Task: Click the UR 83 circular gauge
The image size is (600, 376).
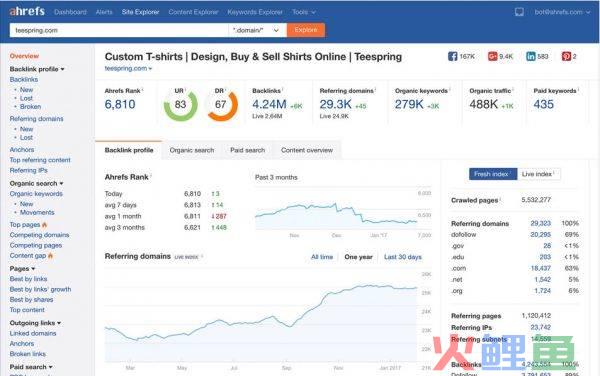Action: click(x=180, y=104)
